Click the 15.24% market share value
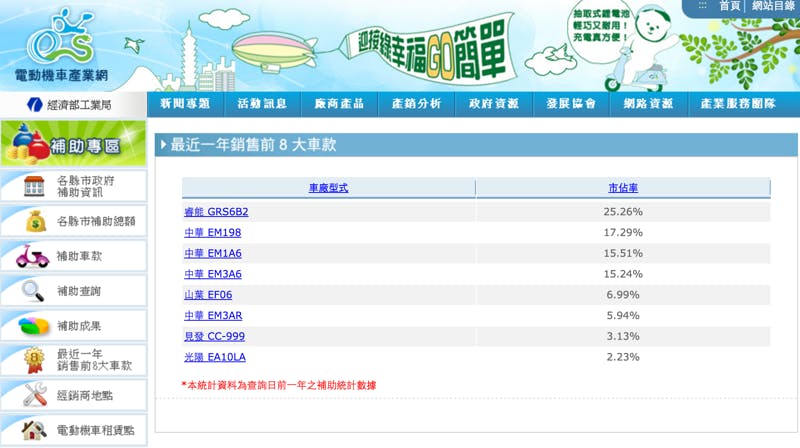800x448 pixels. [623, 274]
